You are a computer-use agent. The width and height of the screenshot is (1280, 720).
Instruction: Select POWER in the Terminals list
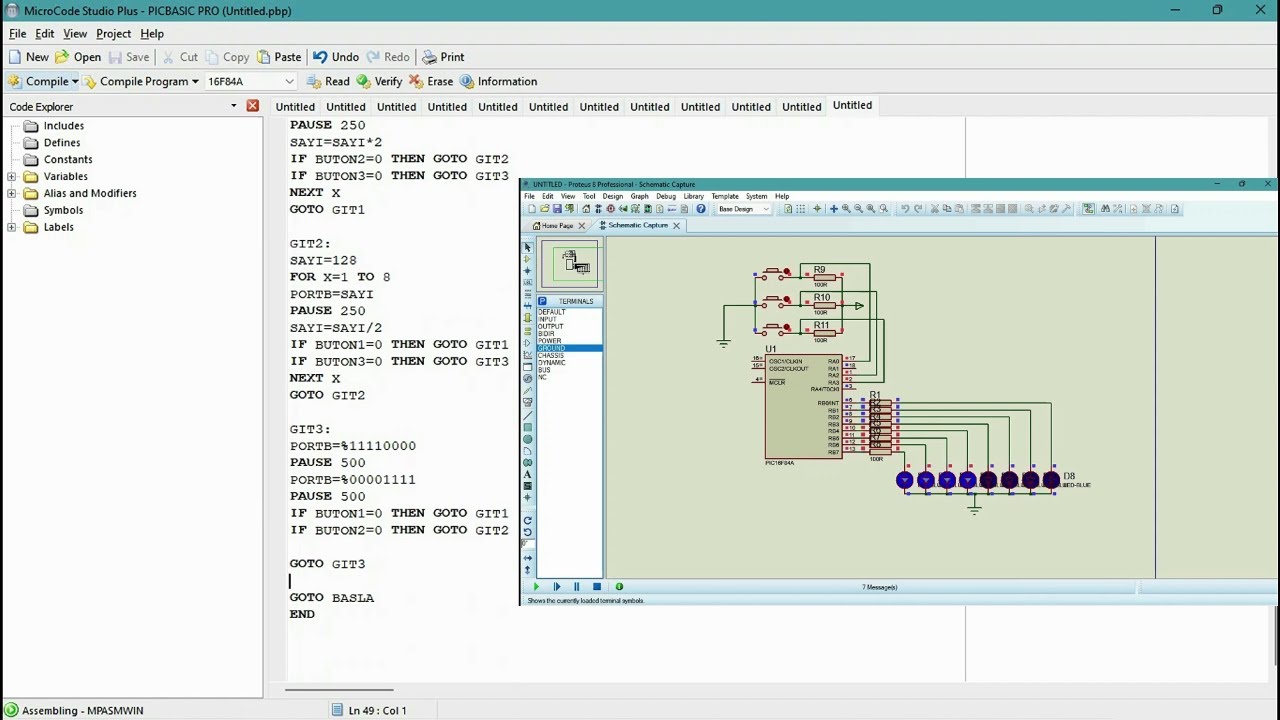pos(549,341)
